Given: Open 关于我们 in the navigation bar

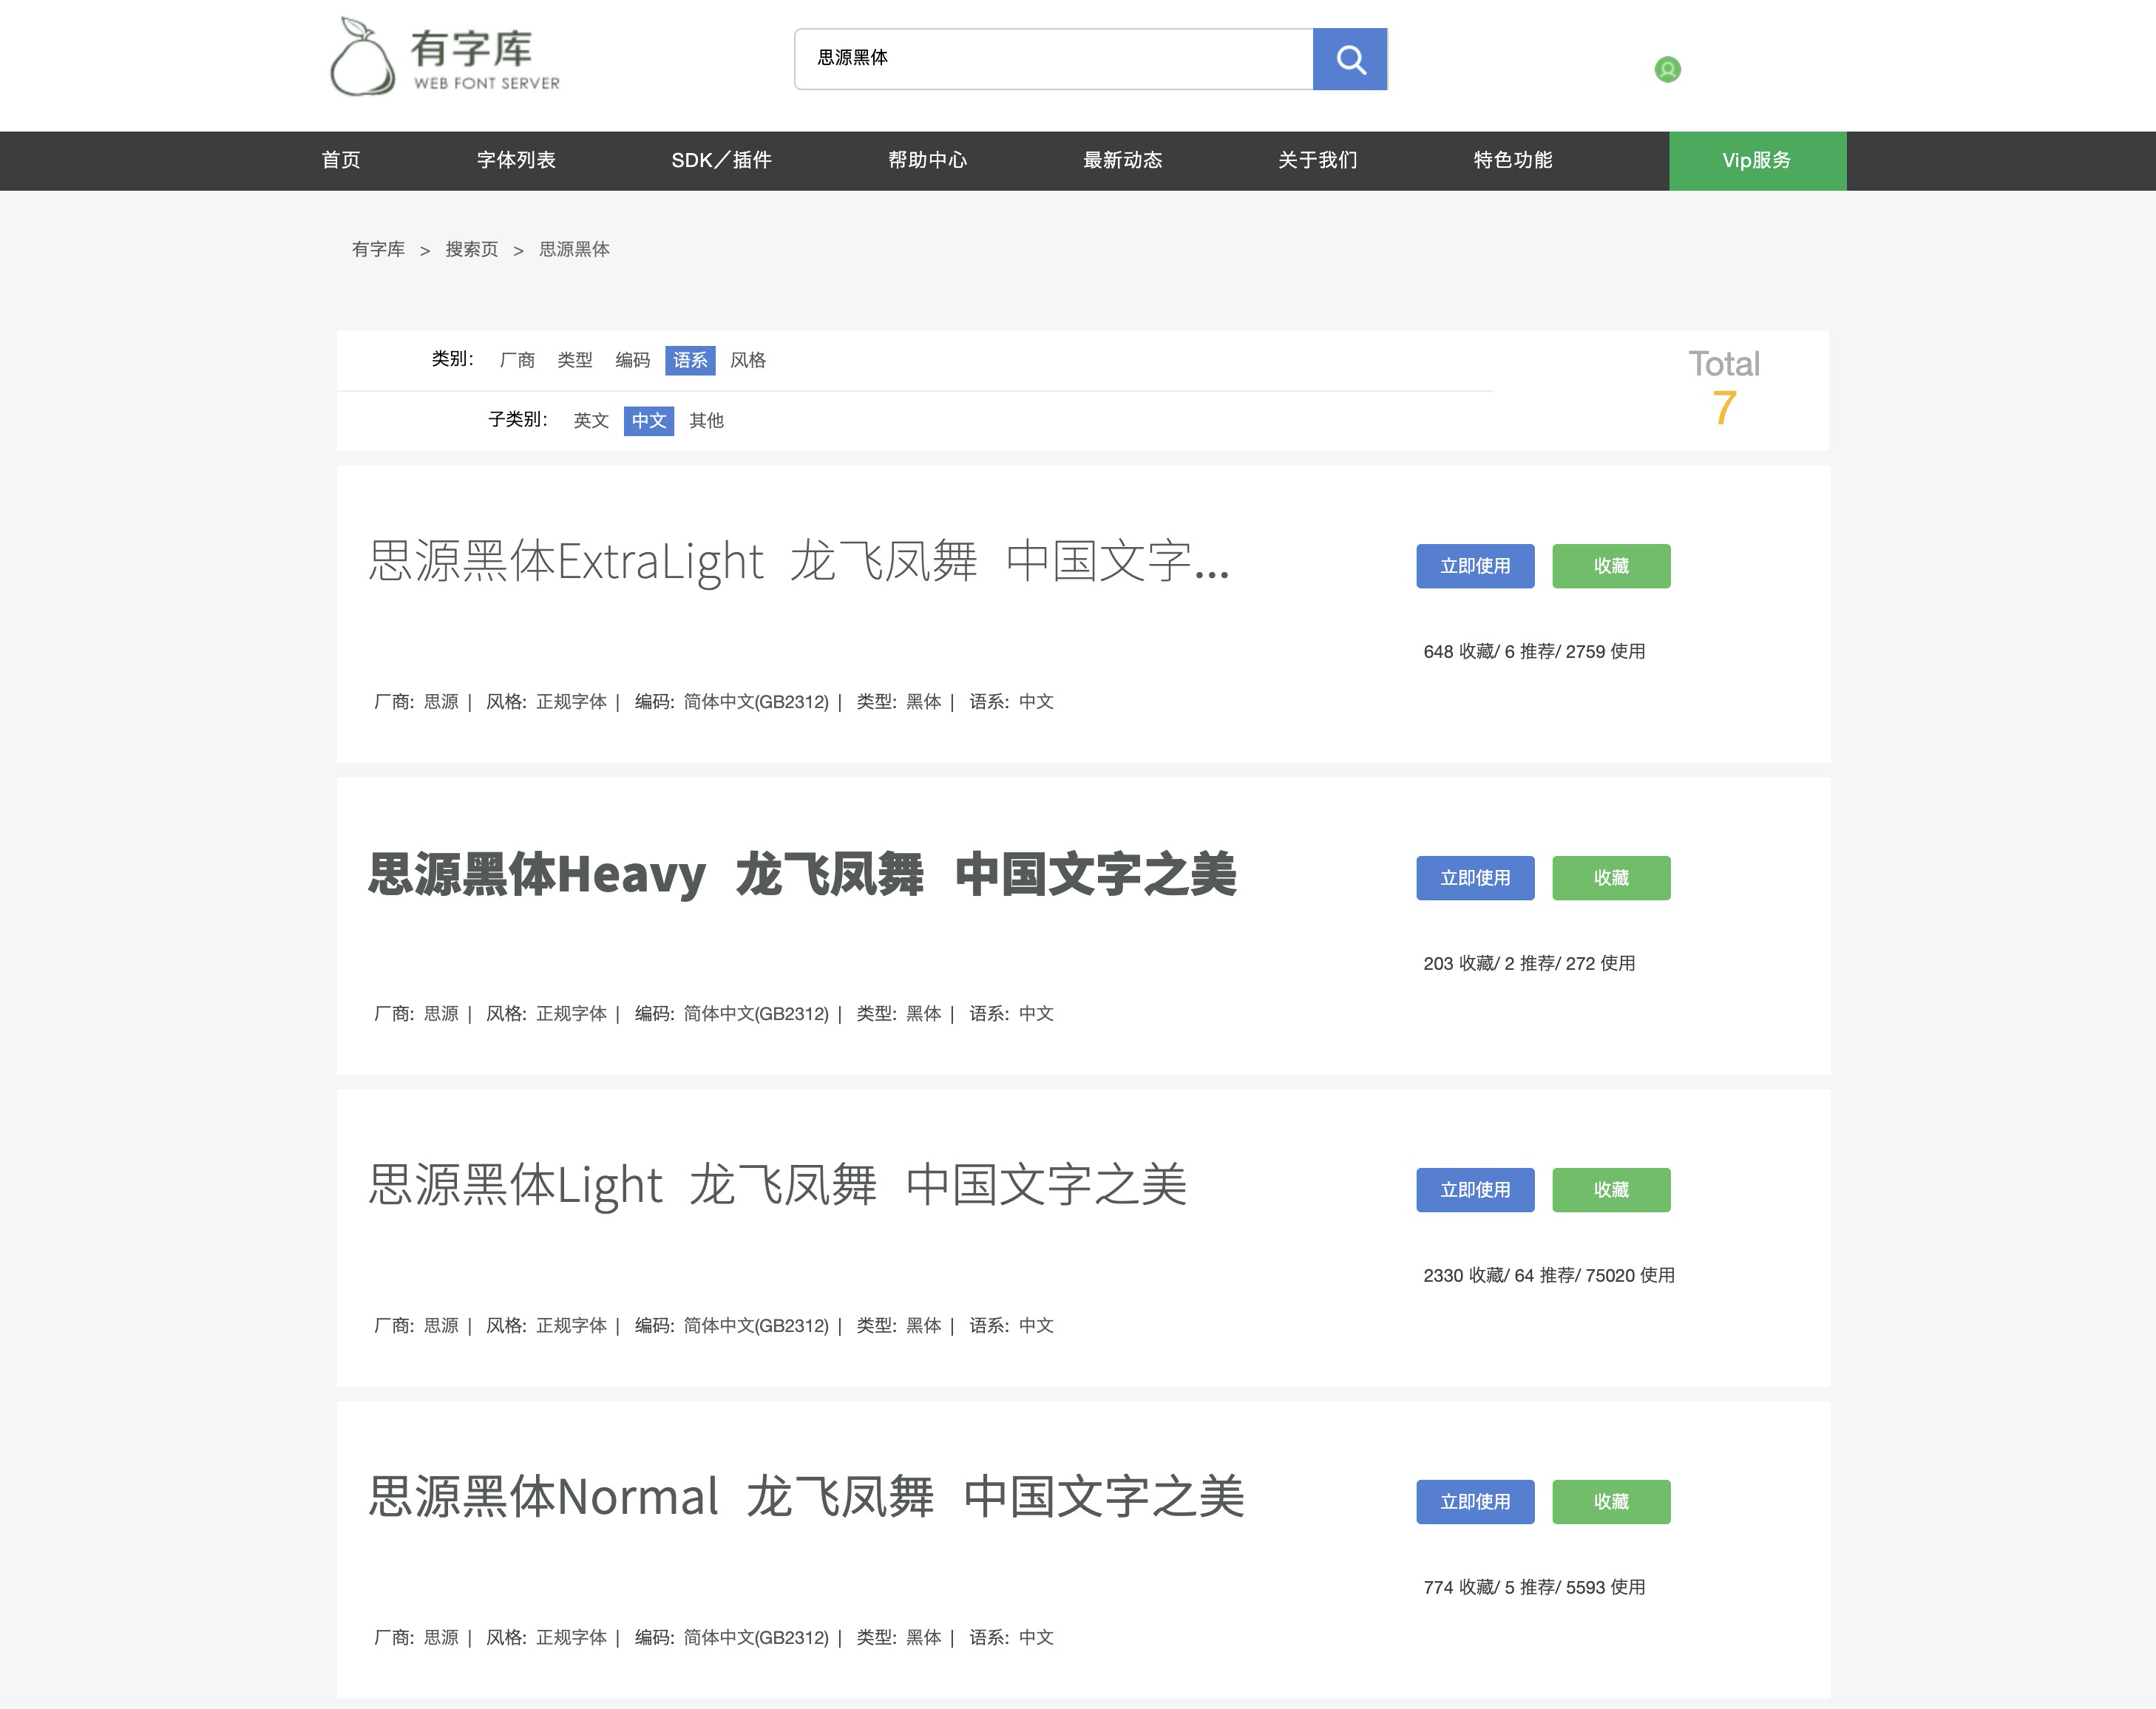Looking at the screenshot, I should tap(1317, 160).
